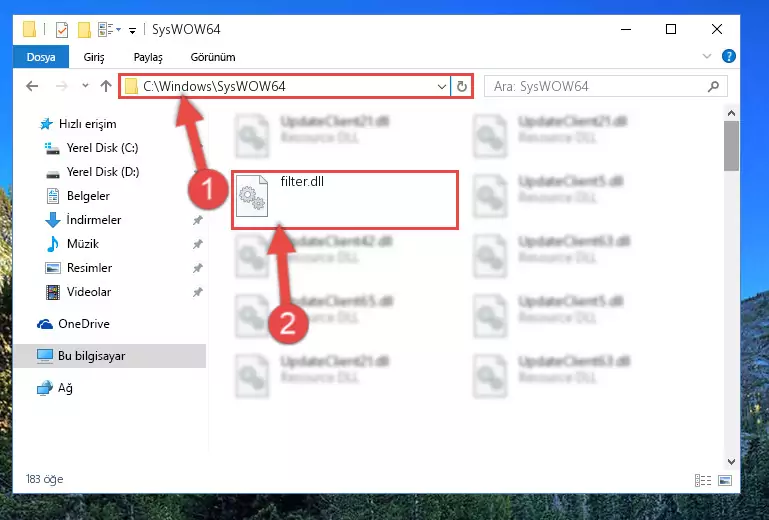The width and height of the screenshot is (769, 520).
Task: Click the search magnifier icon
Action: click(714, 86)
